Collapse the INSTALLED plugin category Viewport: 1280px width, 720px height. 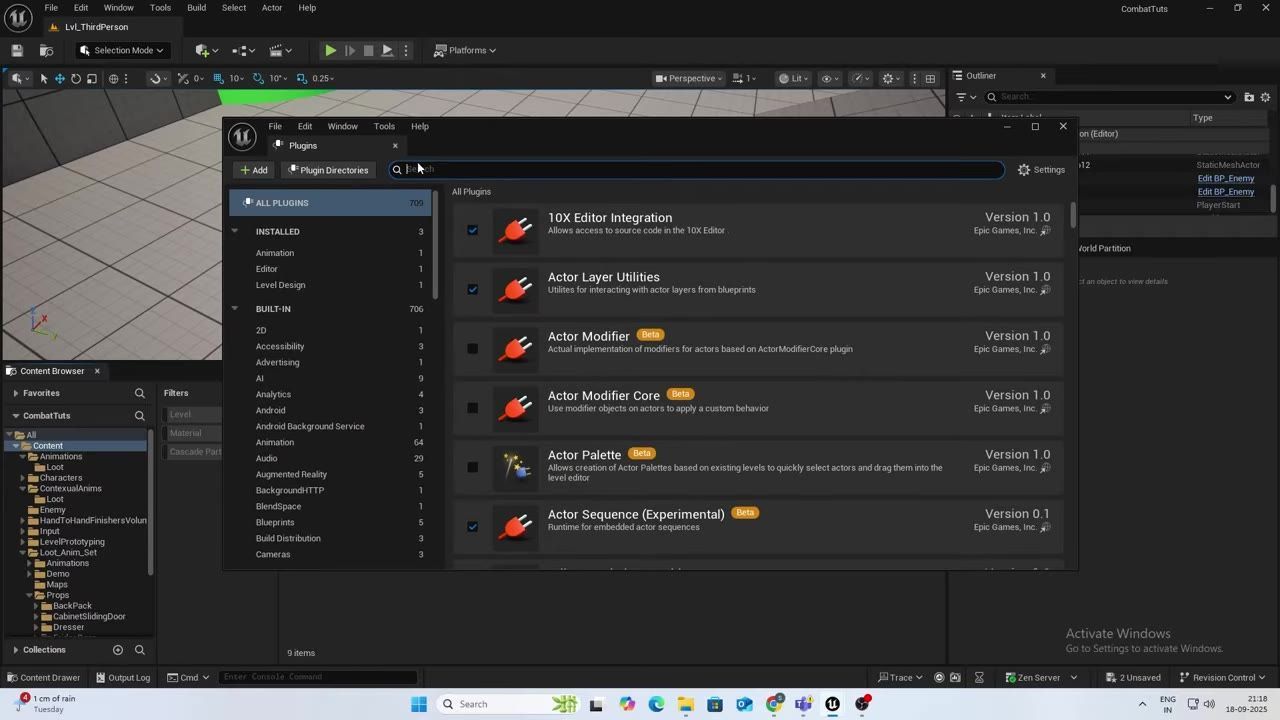click(235, 231)
